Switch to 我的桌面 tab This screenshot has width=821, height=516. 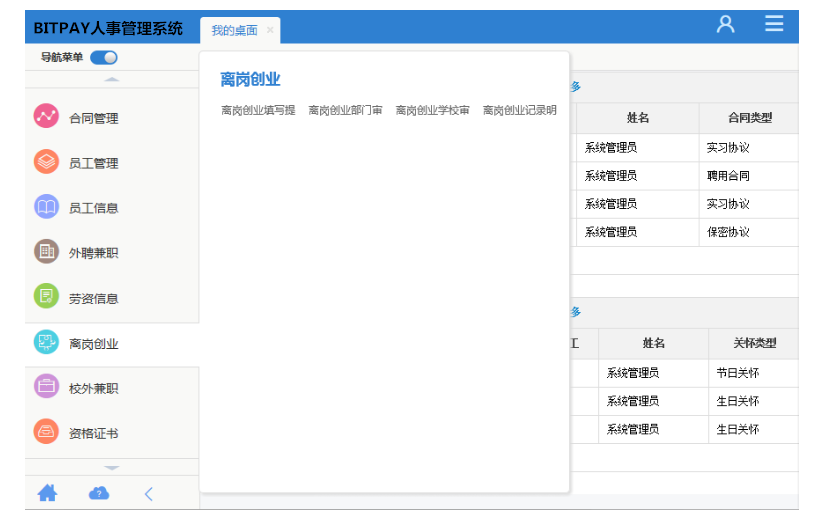click(234, 30)
